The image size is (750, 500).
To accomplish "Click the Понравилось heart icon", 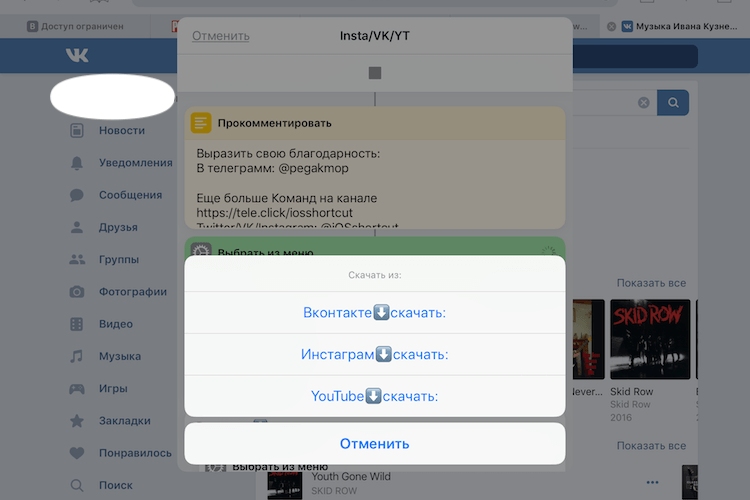I will pos(77,453).
